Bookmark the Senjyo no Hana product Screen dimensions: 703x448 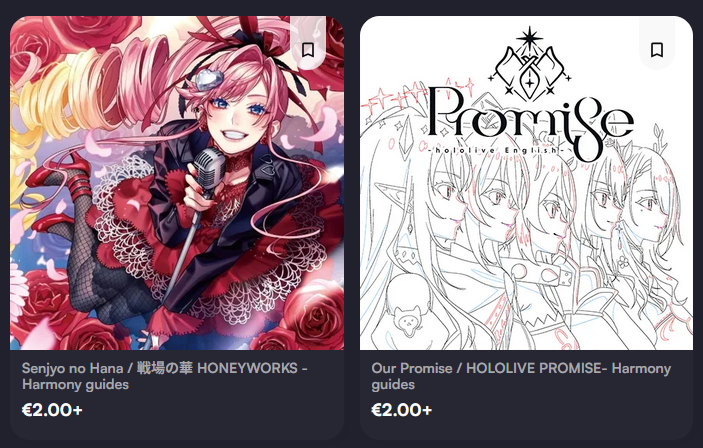(308, 50)
